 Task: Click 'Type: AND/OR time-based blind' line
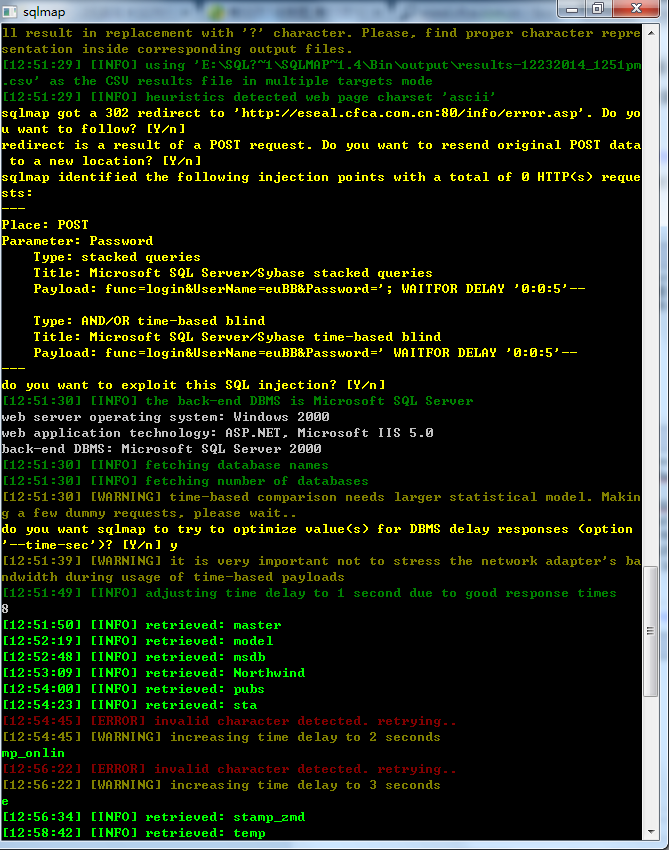coord(149,321)
